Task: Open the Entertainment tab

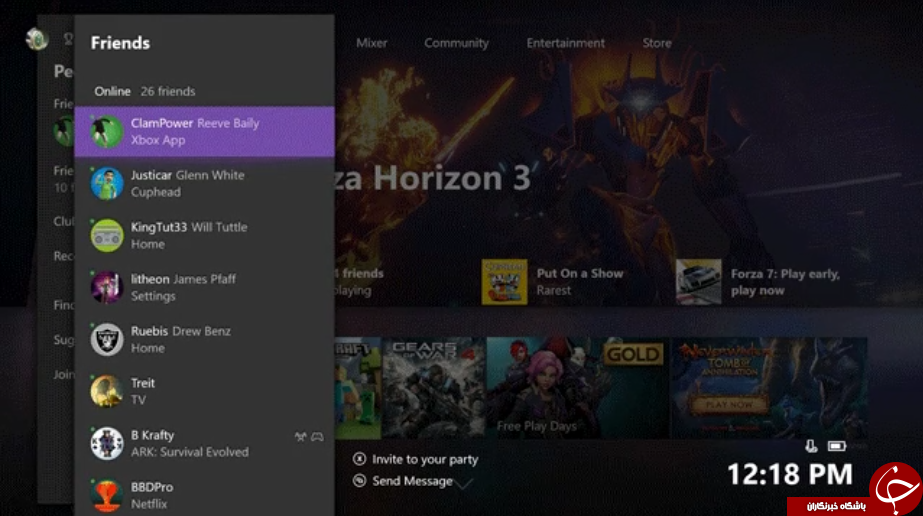Action: coord(566,43)
